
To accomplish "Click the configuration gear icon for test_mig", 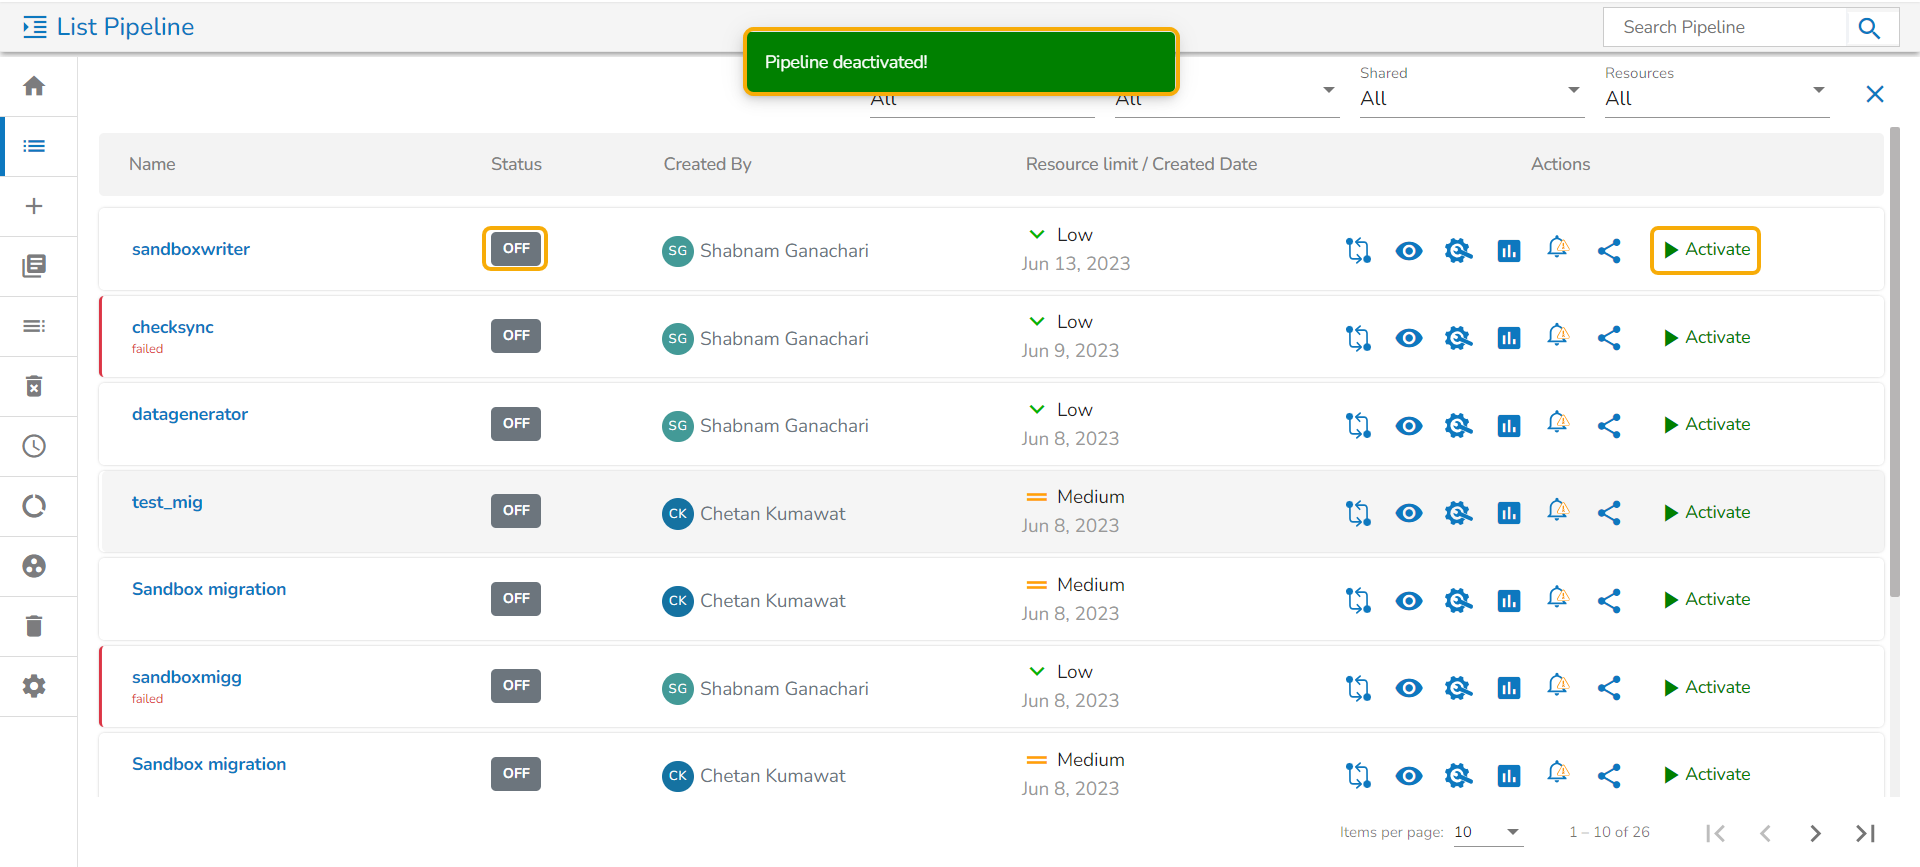I will tap(1458, 513).
